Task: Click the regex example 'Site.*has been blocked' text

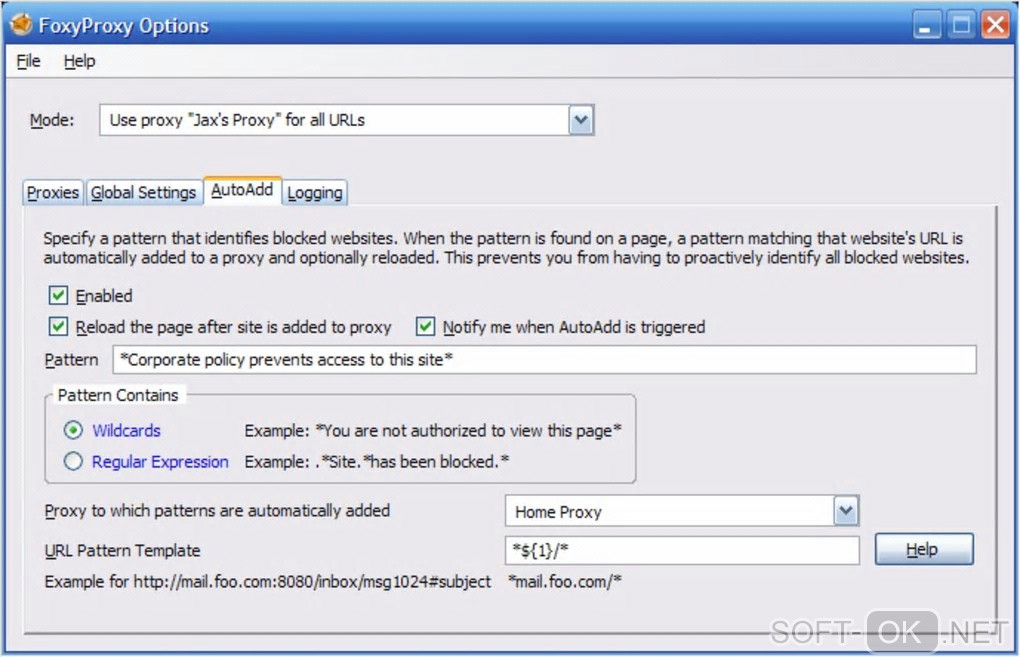Action: click(x=412, y=462)
